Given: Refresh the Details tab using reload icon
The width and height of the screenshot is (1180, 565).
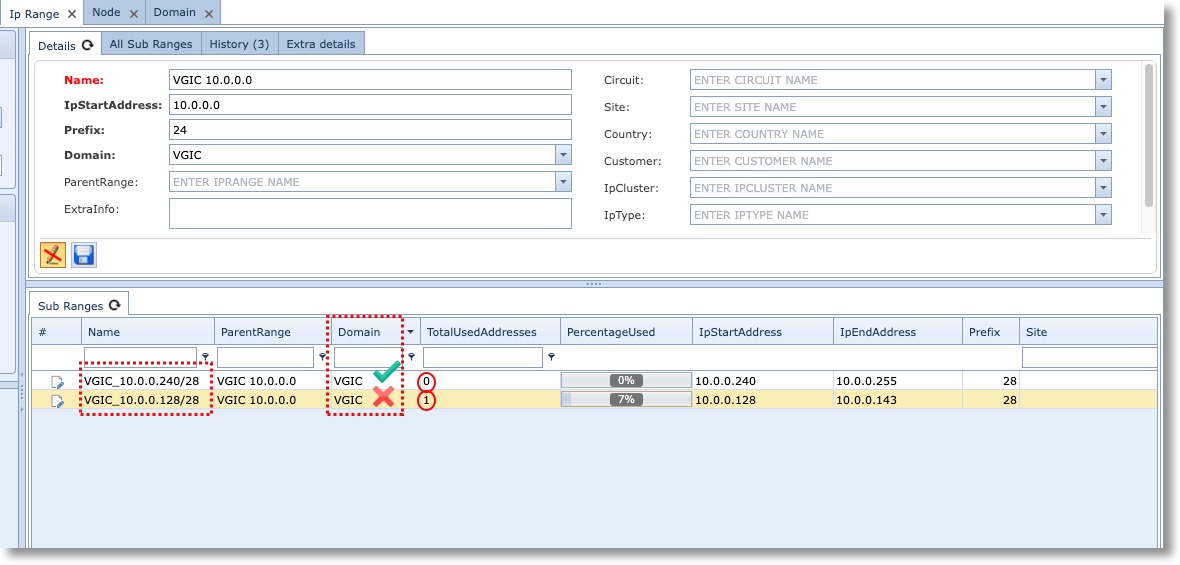Looking at the screenshot, I should [x=88, y=45].
